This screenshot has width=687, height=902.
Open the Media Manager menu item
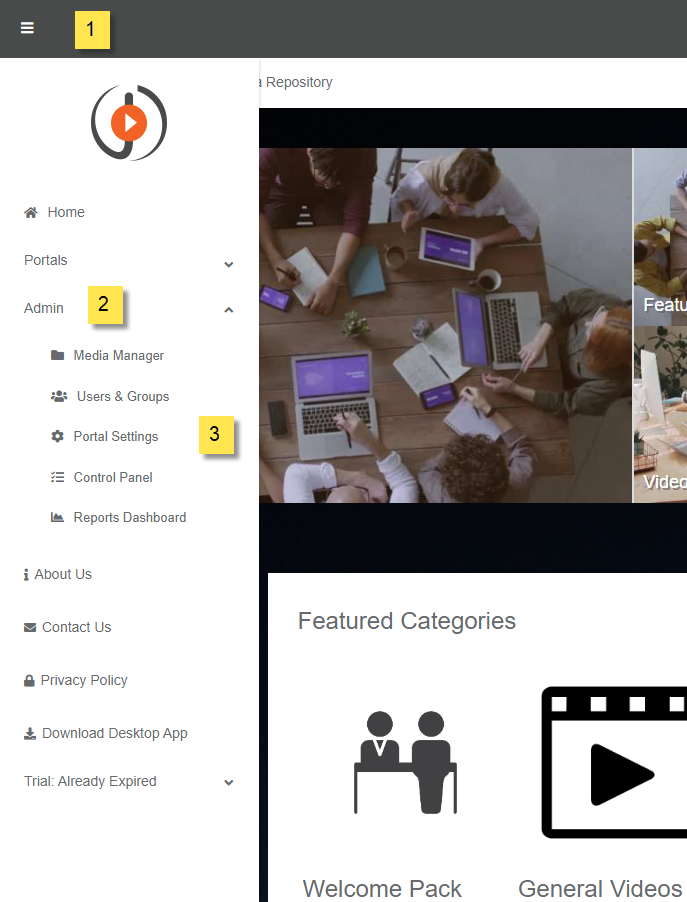coord(118,355)
